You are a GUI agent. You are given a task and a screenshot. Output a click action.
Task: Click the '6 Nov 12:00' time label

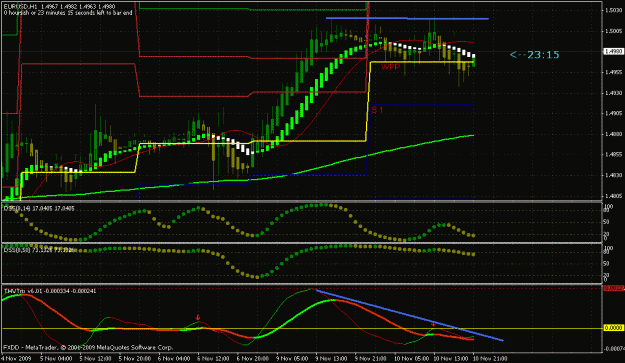[213, 358]
